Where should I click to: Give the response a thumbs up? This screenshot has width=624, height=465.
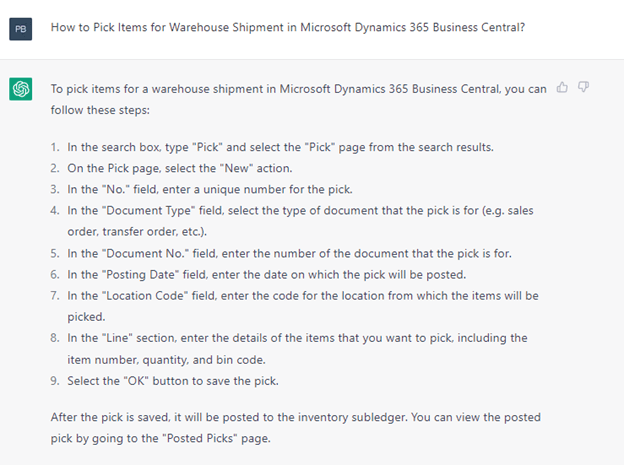pos(562,87)
